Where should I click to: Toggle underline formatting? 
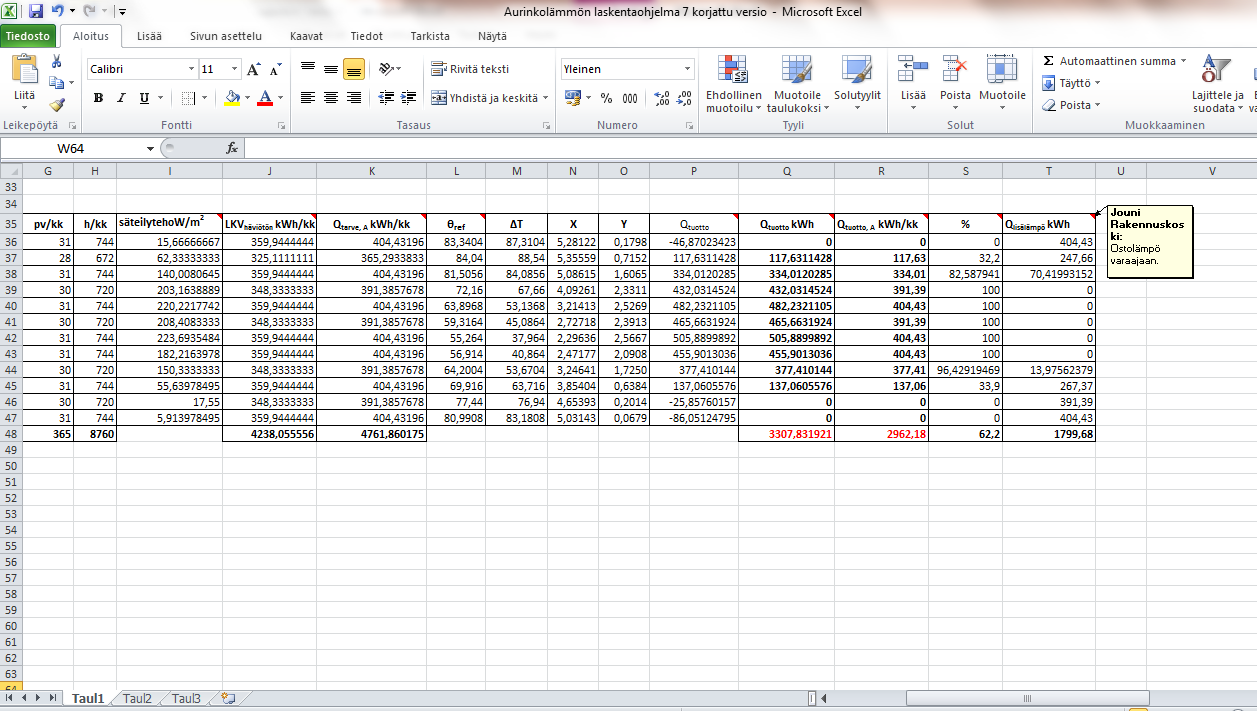tap(145, 98)
